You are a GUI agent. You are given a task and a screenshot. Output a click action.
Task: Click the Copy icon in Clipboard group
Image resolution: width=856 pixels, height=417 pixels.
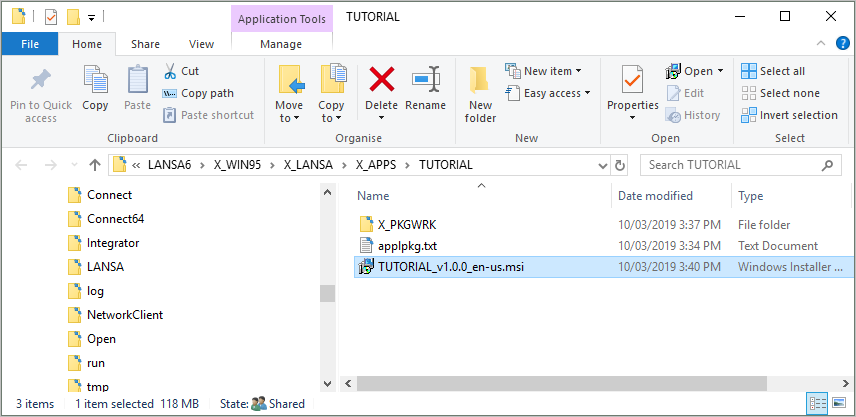[x=96, y=79]
